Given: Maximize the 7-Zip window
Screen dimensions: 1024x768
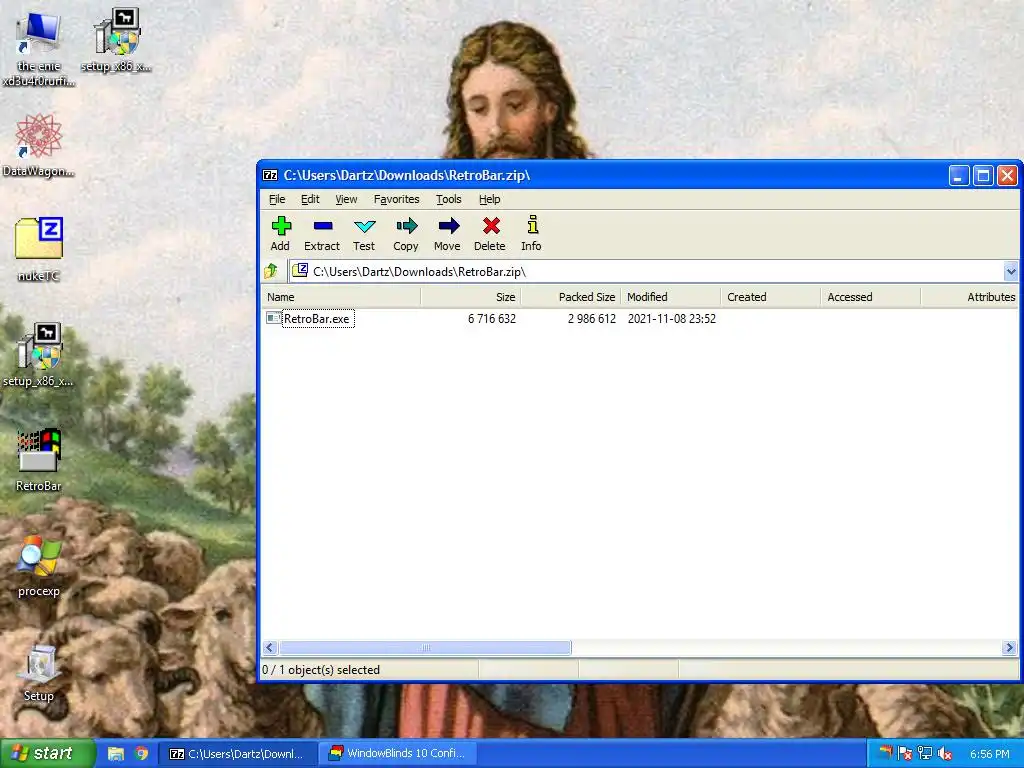Looking at the screenshot, I should (x=983, y=175).
